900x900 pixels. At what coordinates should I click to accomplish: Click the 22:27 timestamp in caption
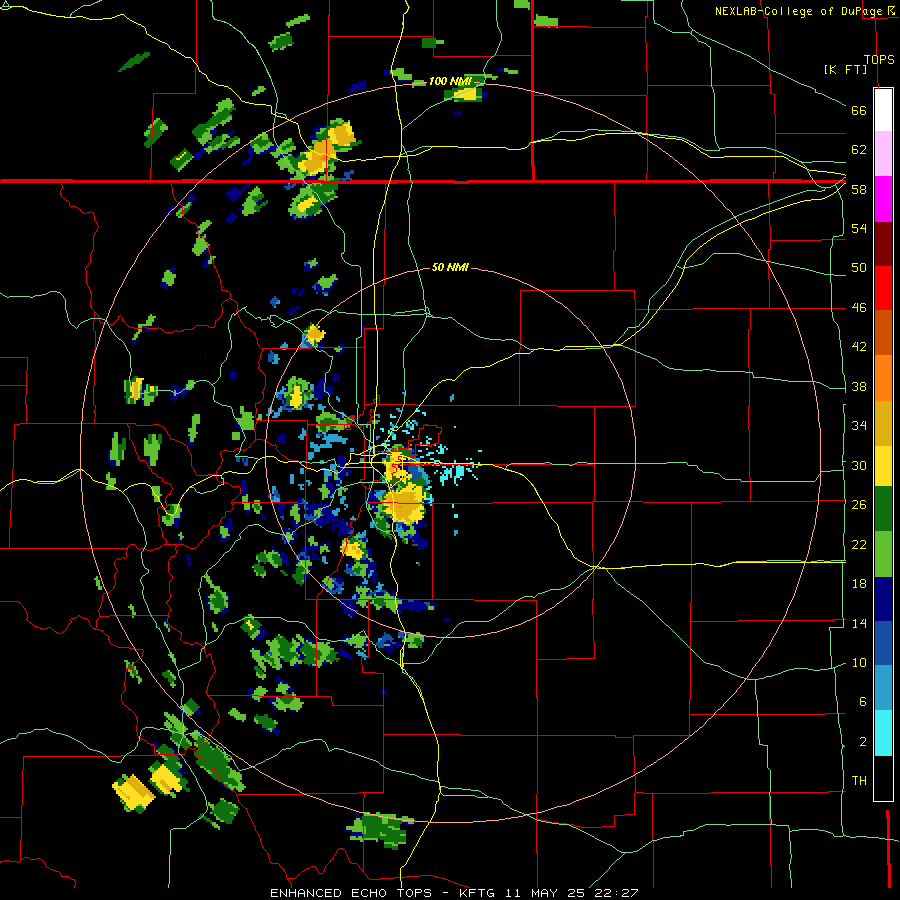(x=615, y=893)
